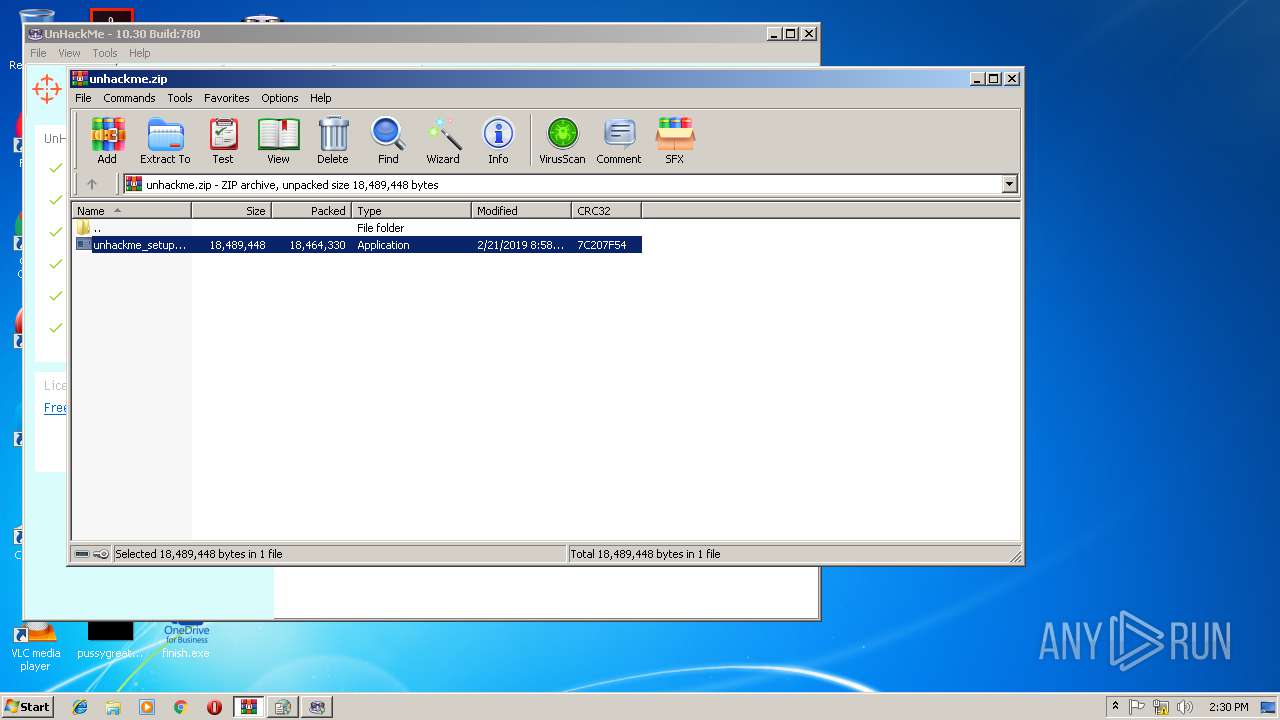Open the Favorites menu
The width and height of the screenshot is (1280, 720).
tap(227, 98)
